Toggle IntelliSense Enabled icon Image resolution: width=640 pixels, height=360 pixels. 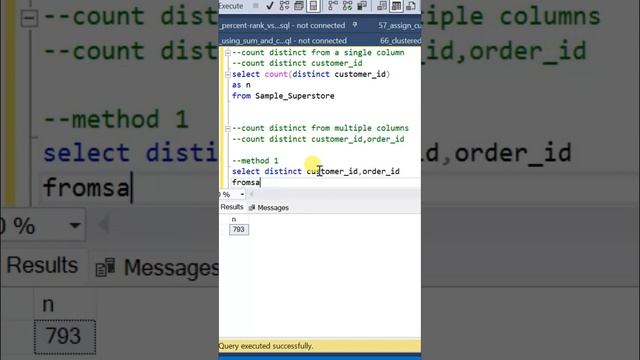[x=313, y=6]
